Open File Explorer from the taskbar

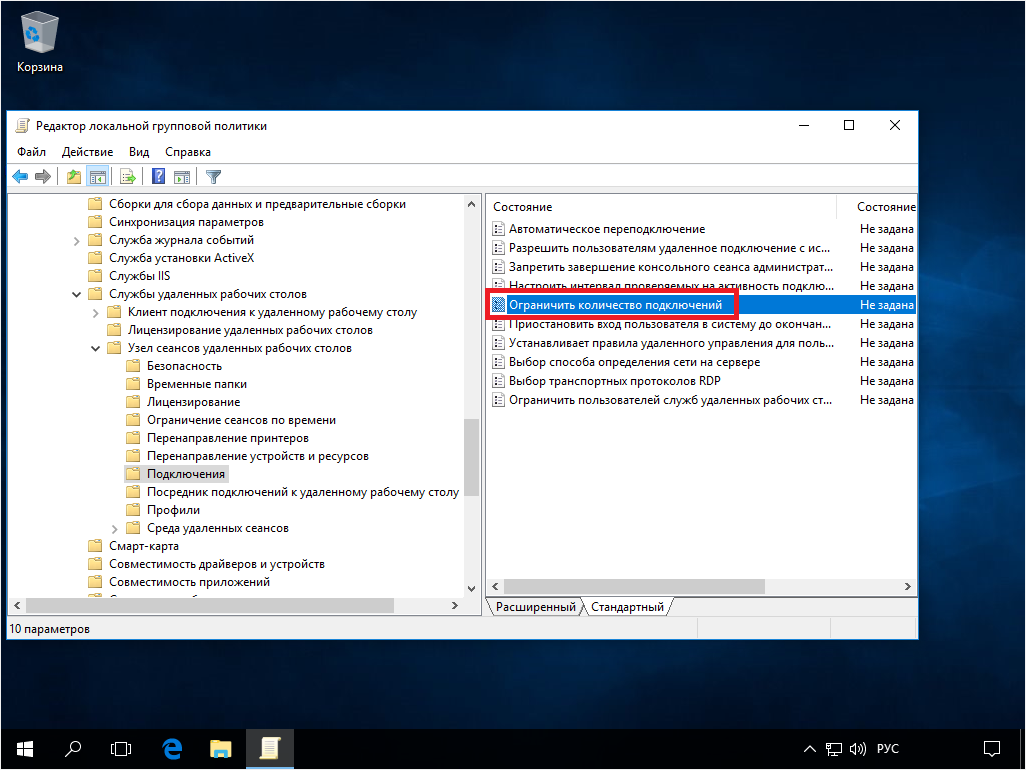coord(220,747)
